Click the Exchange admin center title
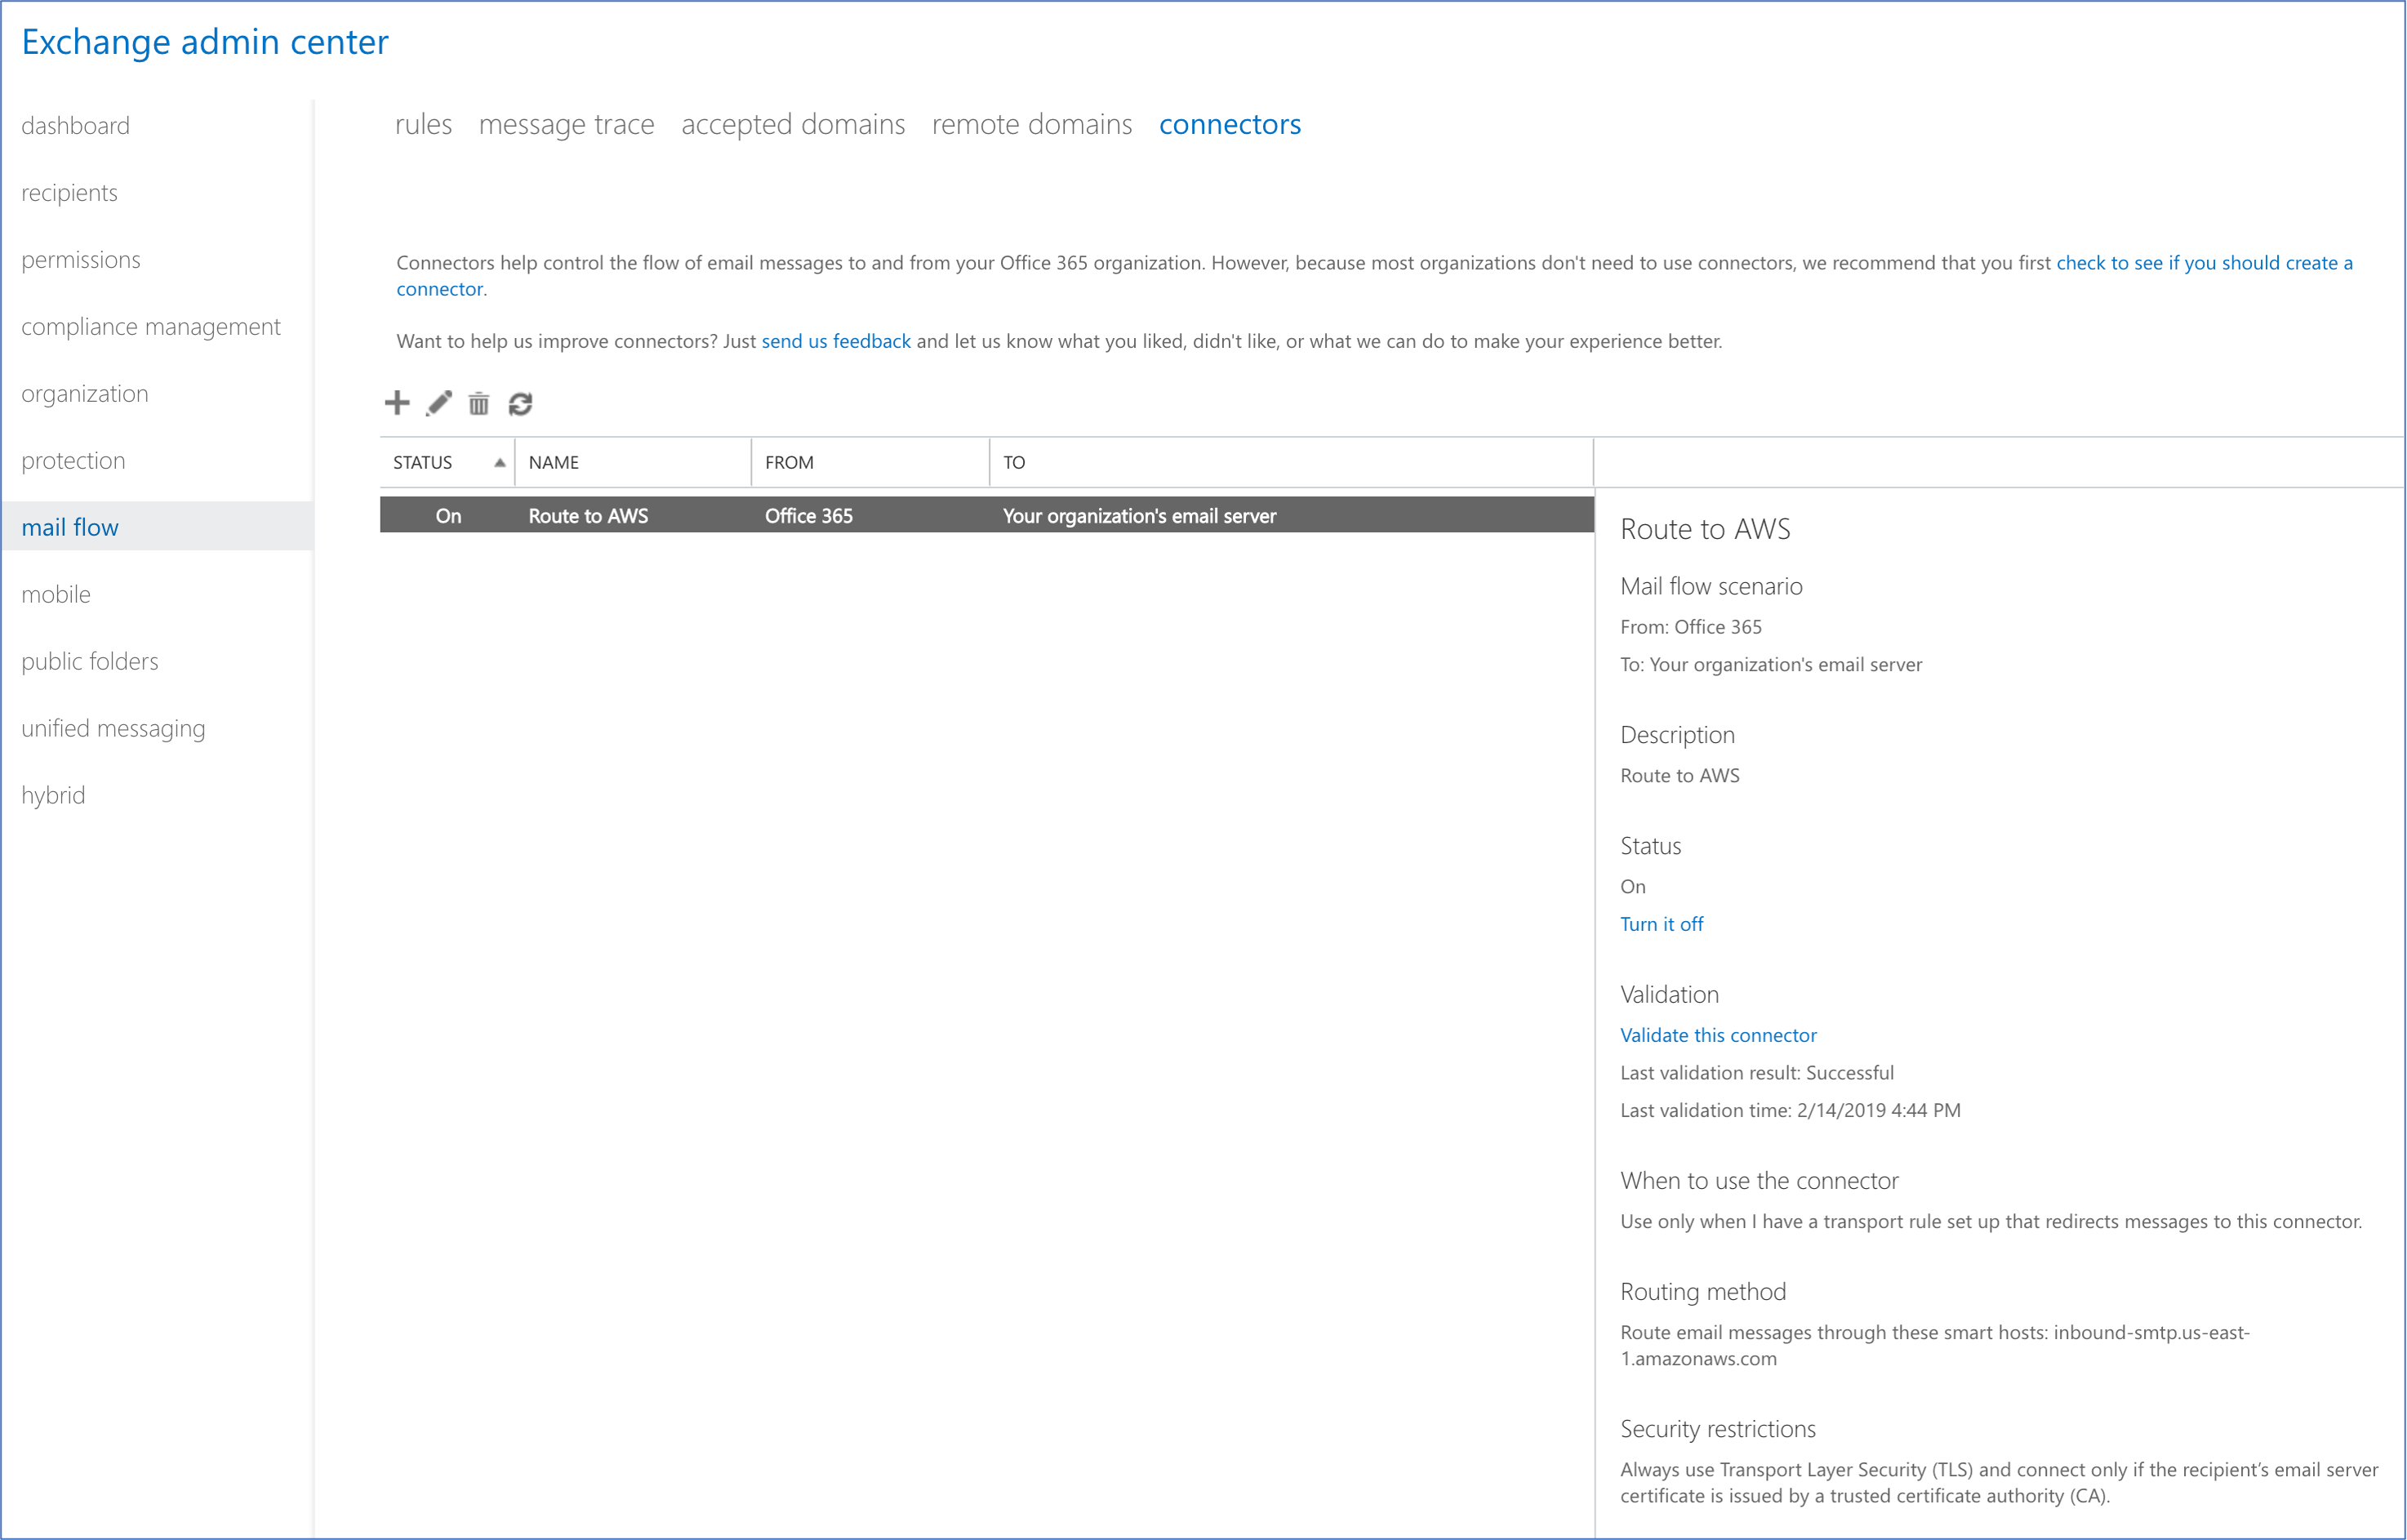 coord(205,42)
